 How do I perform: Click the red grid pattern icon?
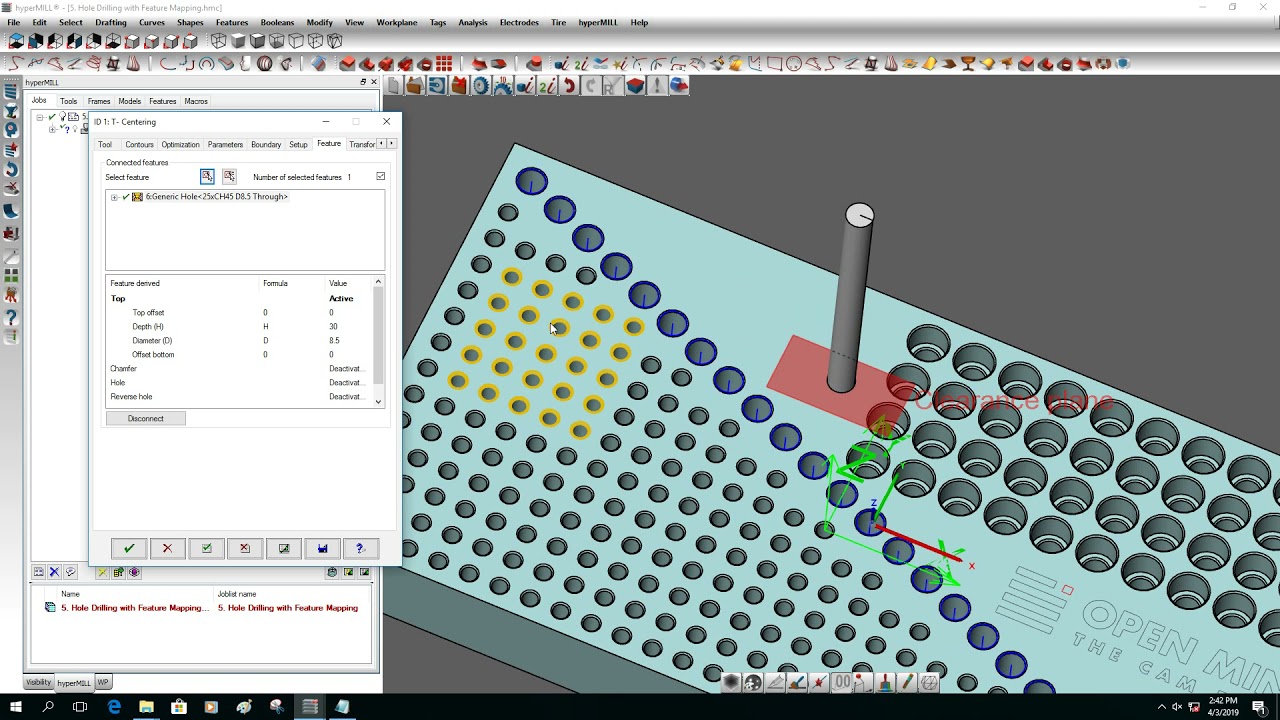(x=444, y=63)
